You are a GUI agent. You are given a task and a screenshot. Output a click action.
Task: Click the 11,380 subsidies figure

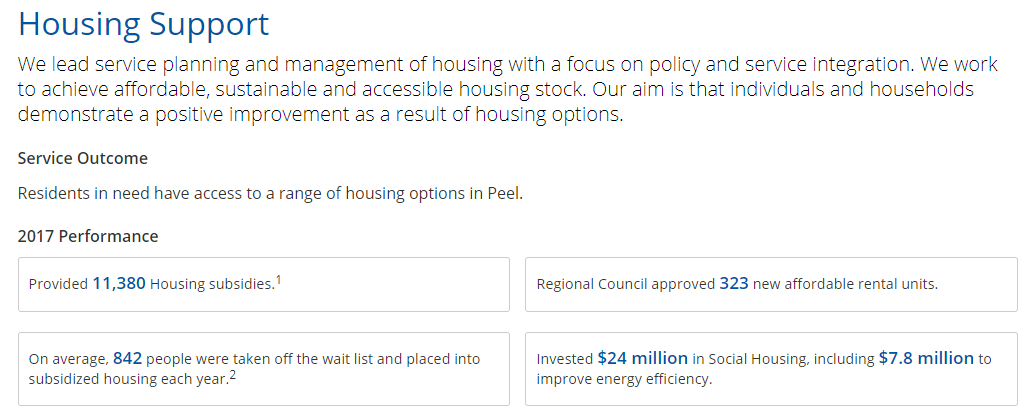[119, 284]
